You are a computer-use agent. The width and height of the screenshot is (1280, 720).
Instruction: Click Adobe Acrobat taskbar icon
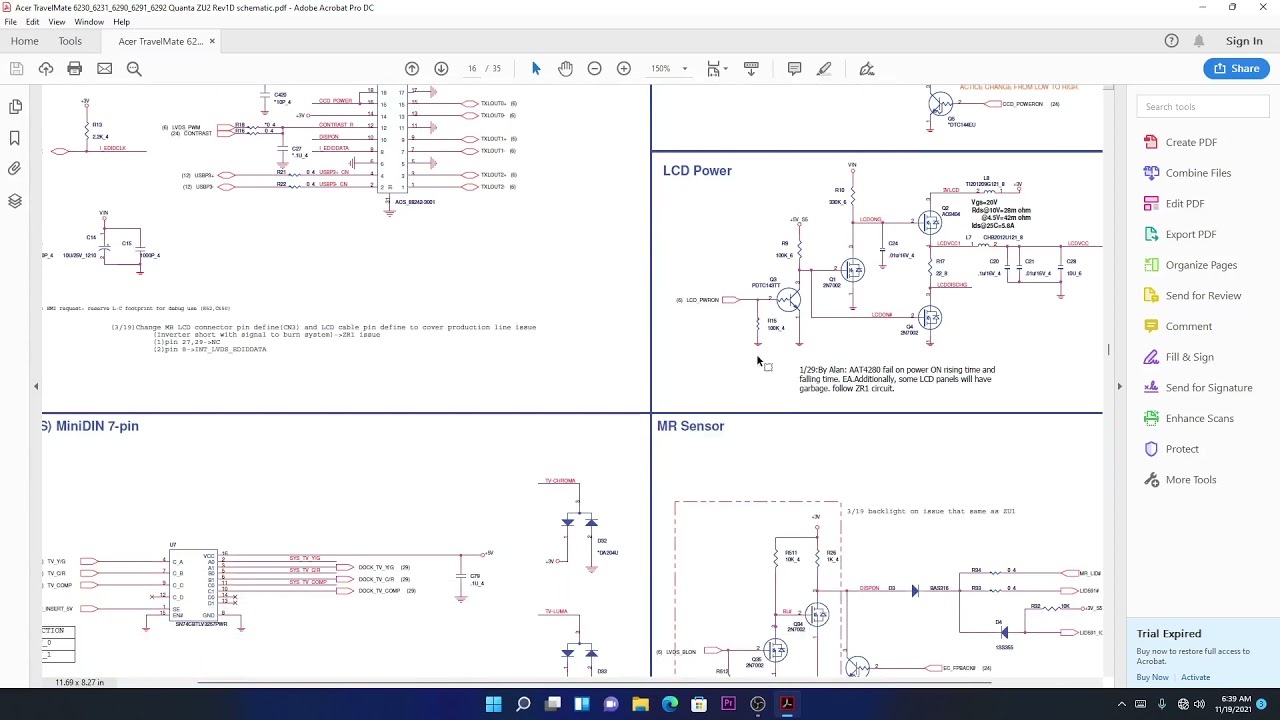tap(787, 704)
